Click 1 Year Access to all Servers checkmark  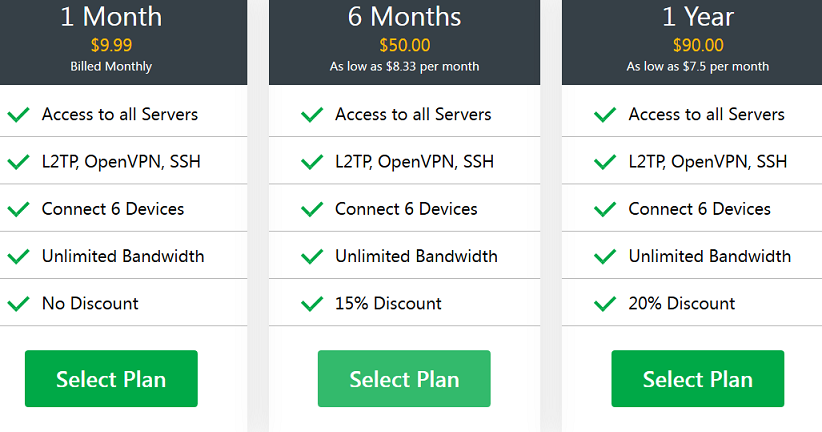tap(604, 115)
